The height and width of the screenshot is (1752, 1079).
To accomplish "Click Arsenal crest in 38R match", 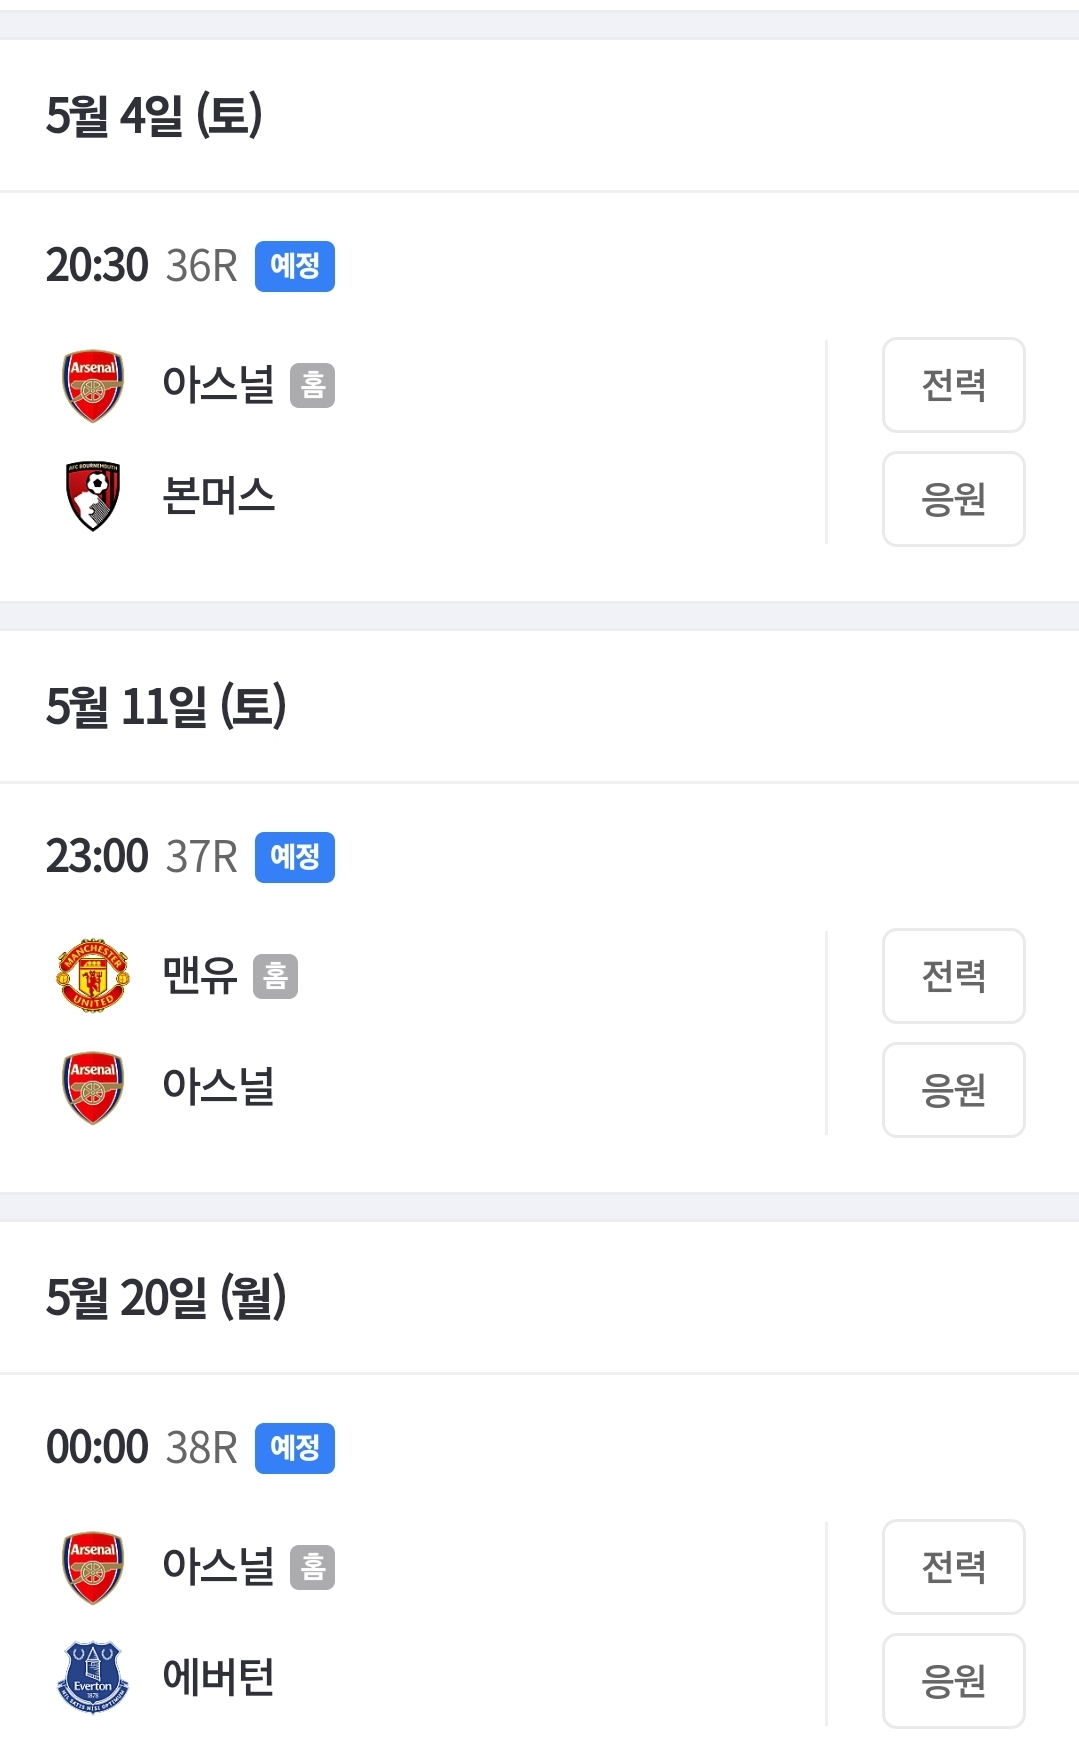I will 93,1567.
